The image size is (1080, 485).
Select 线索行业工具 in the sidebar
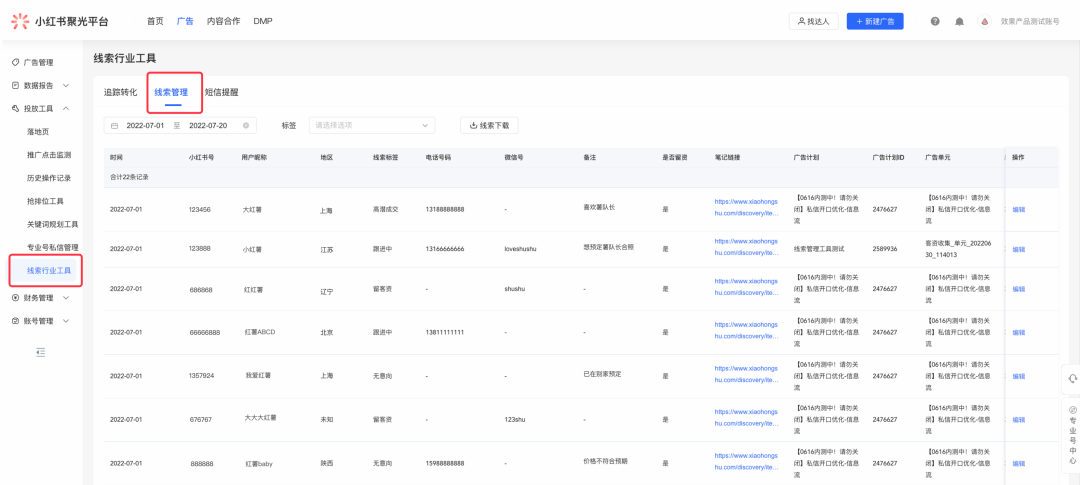[x=49, y=270]
